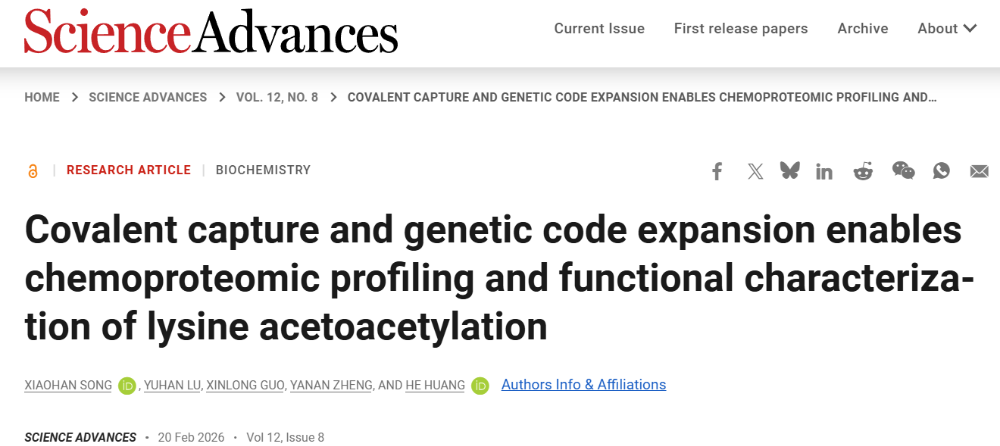Open the Current Issue menu item

click(599, 28)
